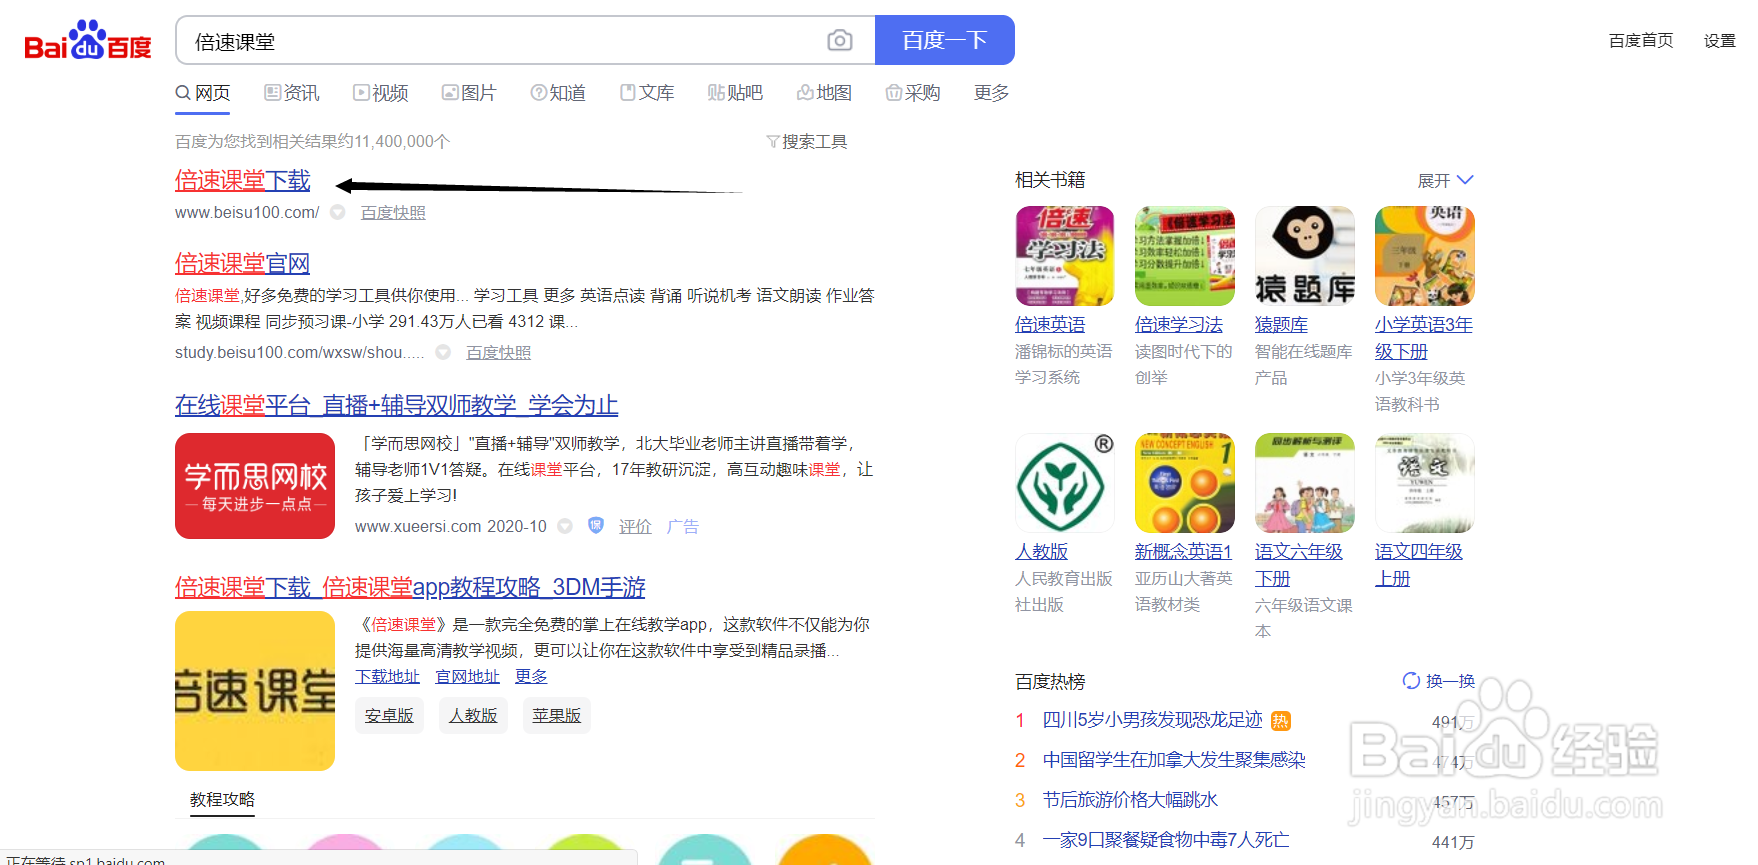Open 更多 link under 3DM result
This screenshot has width=1758, height=865.
[531, 677]
